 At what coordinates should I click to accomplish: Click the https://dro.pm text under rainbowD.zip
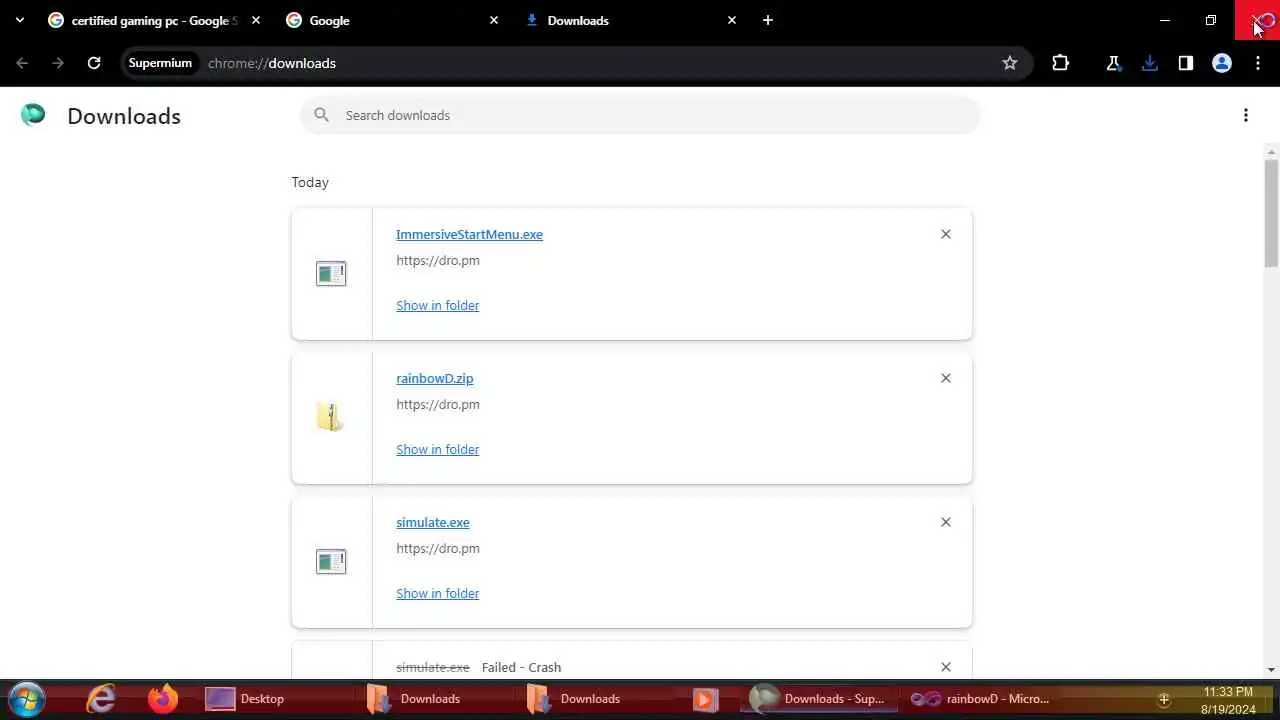tap(438, 404)
